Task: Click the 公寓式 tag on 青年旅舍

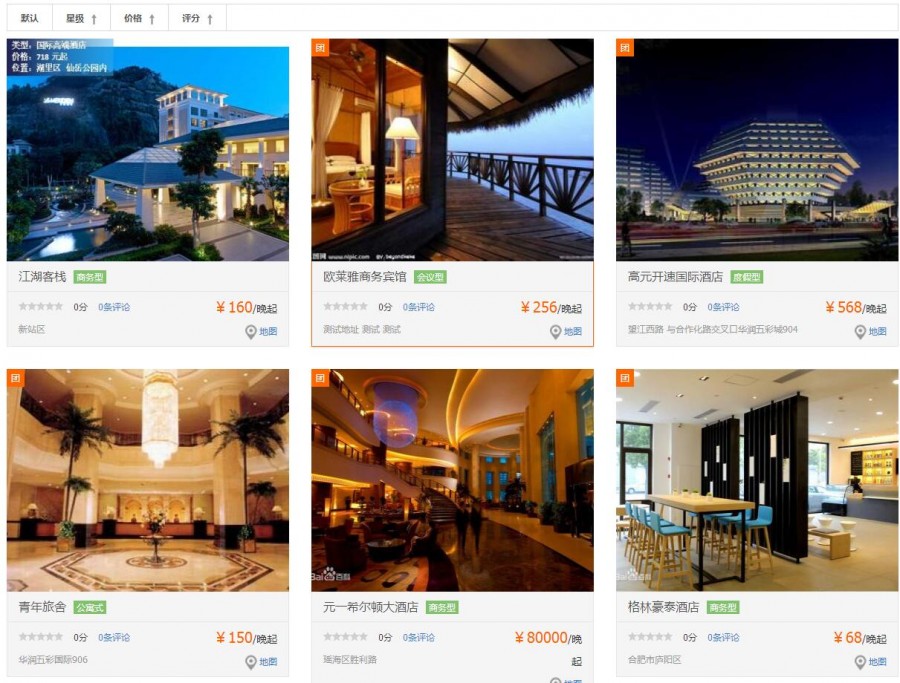Action: 90,608
